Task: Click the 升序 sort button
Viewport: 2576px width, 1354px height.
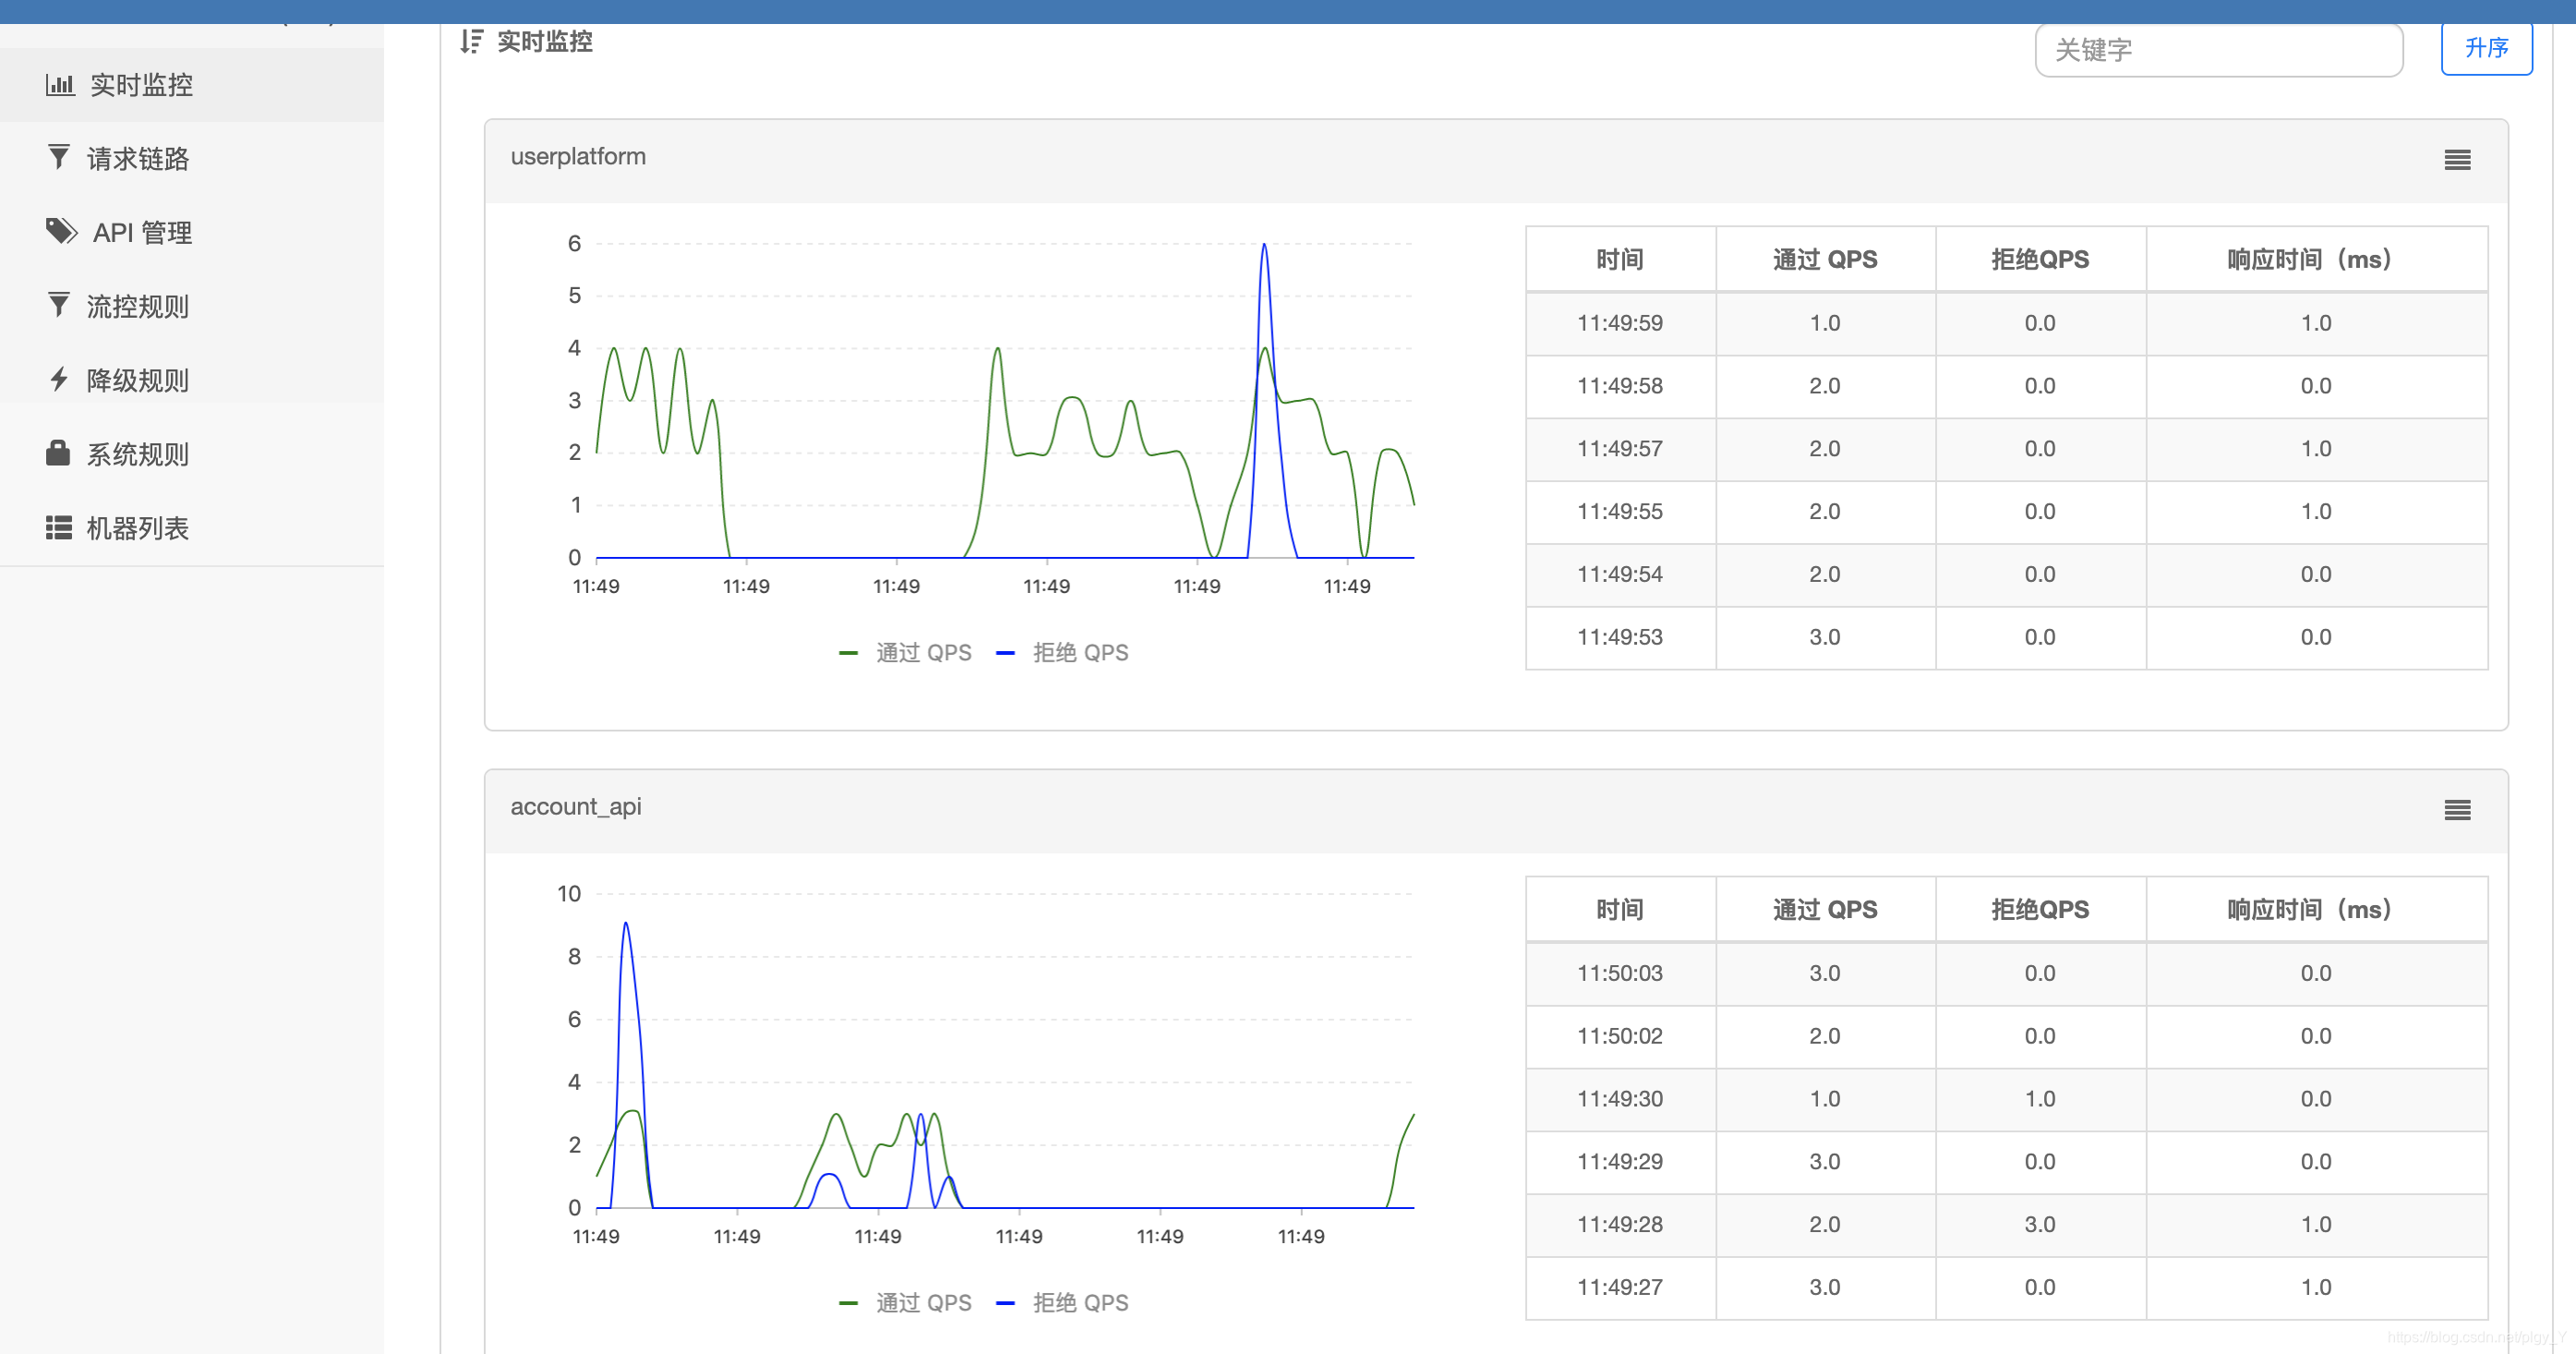Action: (x=2486, y=48)
